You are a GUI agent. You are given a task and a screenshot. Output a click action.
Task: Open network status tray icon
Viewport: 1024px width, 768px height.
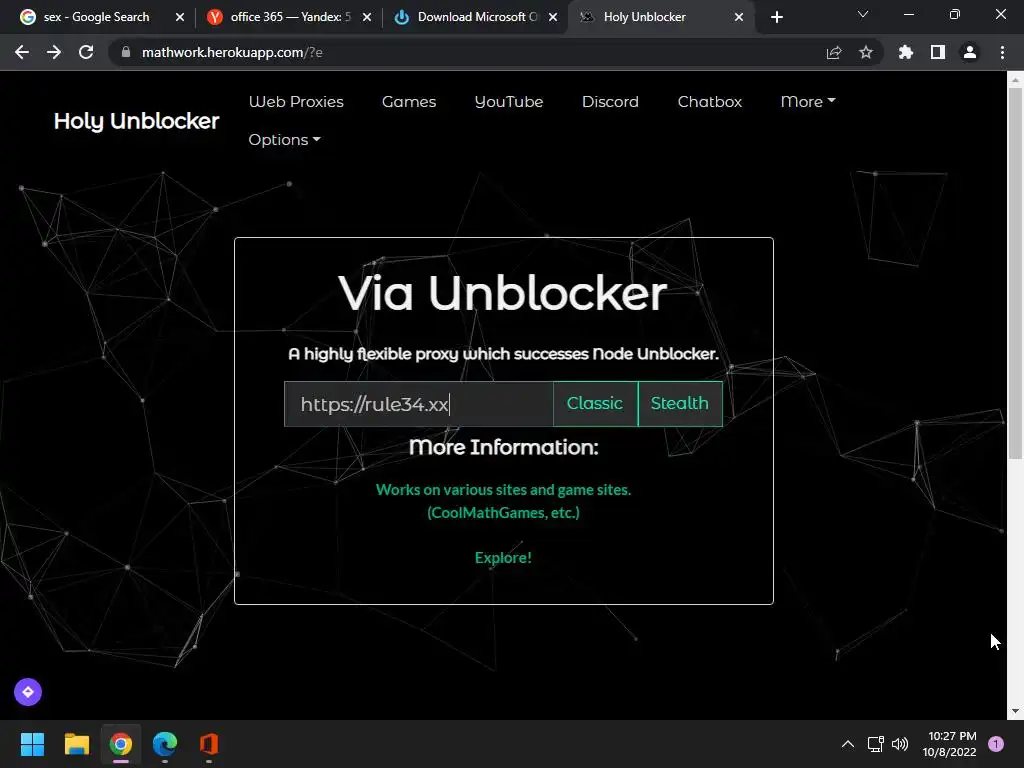pyautogui.click(x=875, y=744)
